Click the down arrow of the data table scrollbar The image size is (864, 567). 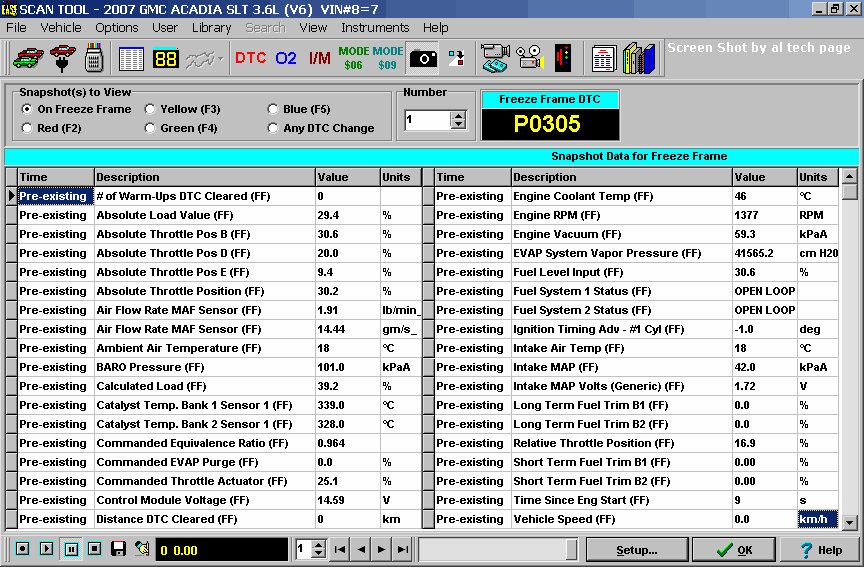(850, 522)
